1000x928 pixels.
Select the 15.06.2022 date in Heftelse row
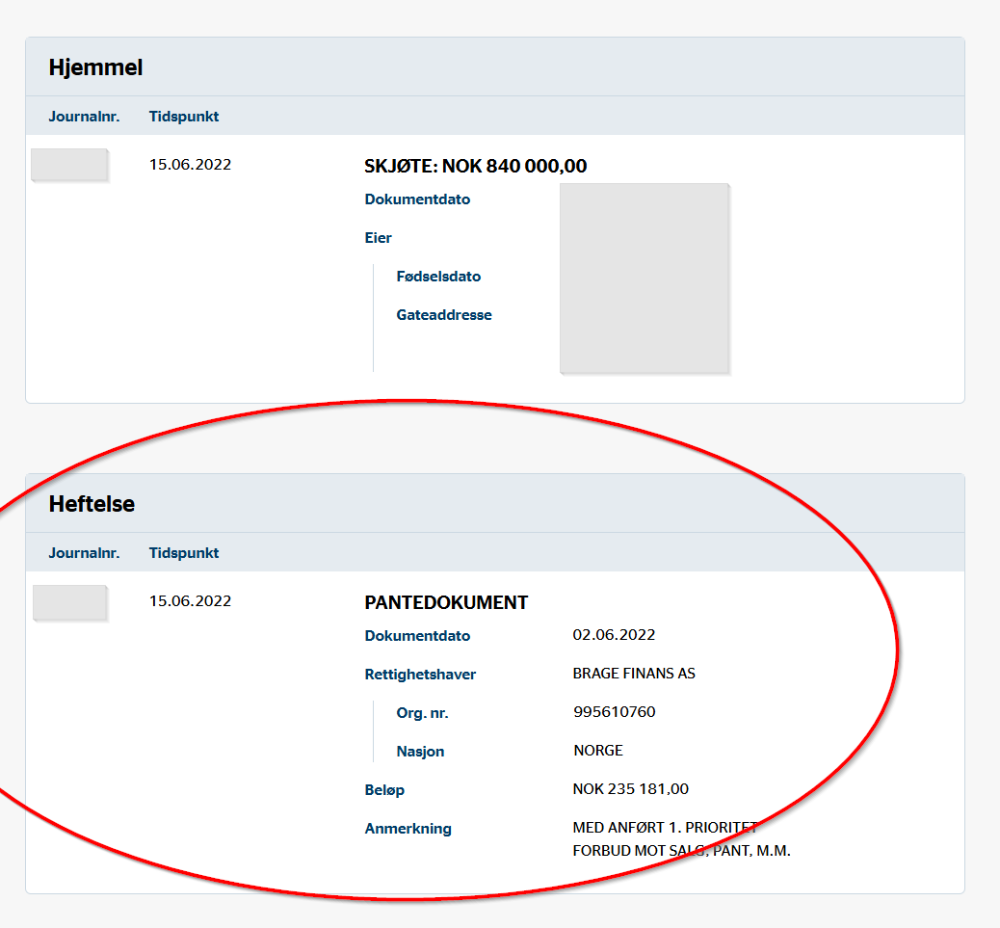[x=190, y=601]
